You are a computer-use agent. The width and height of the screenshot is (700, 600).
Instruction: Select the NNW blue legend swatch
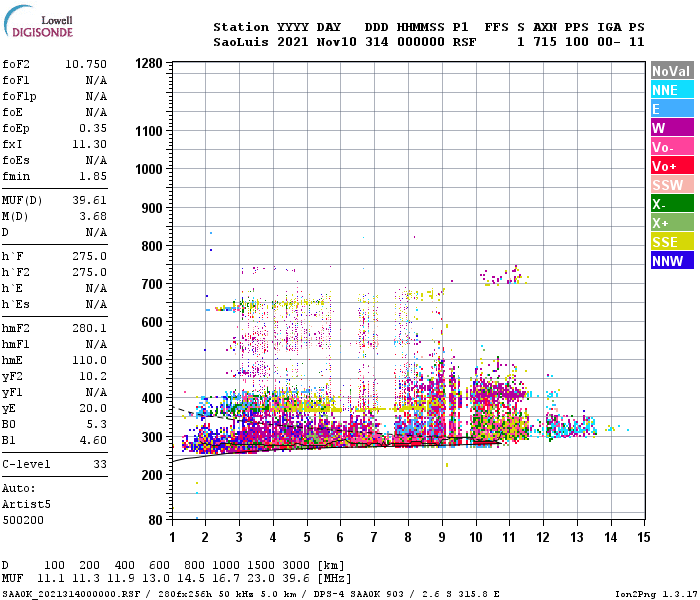pyautogui.click(x=672, y=261)
